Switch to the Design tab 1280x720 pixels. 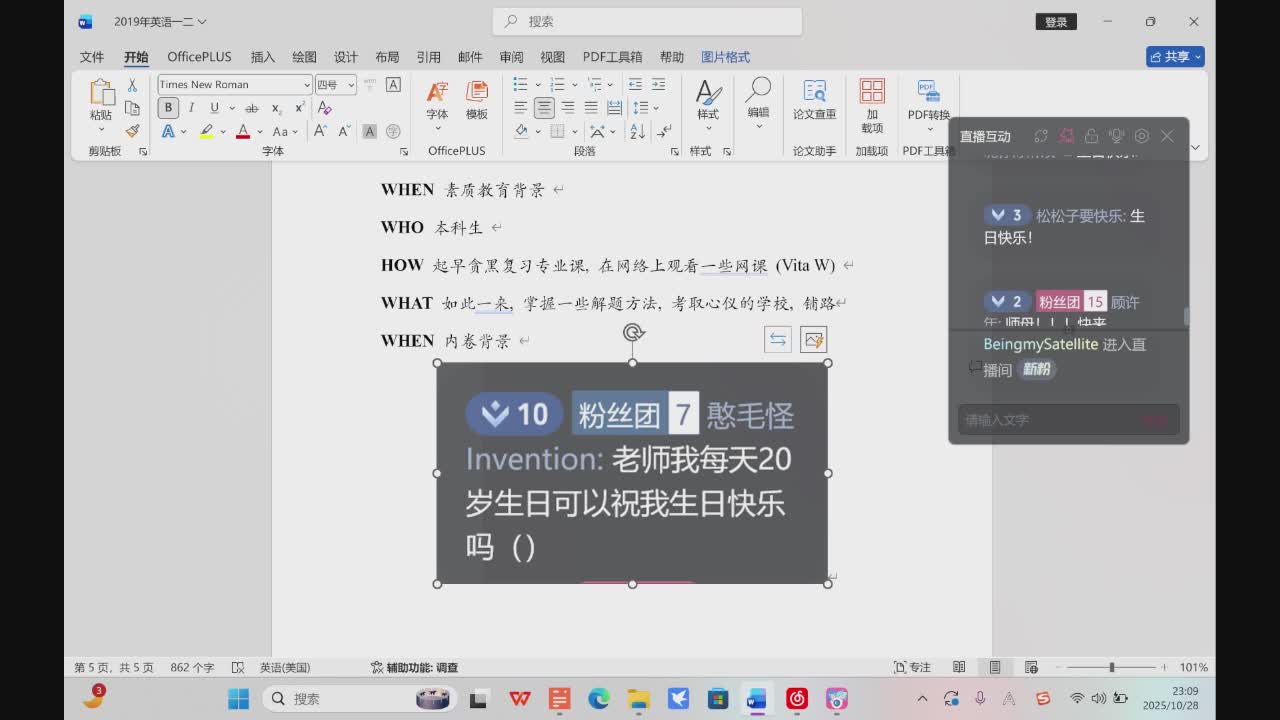pyautogui.click(x=345, y=57)
